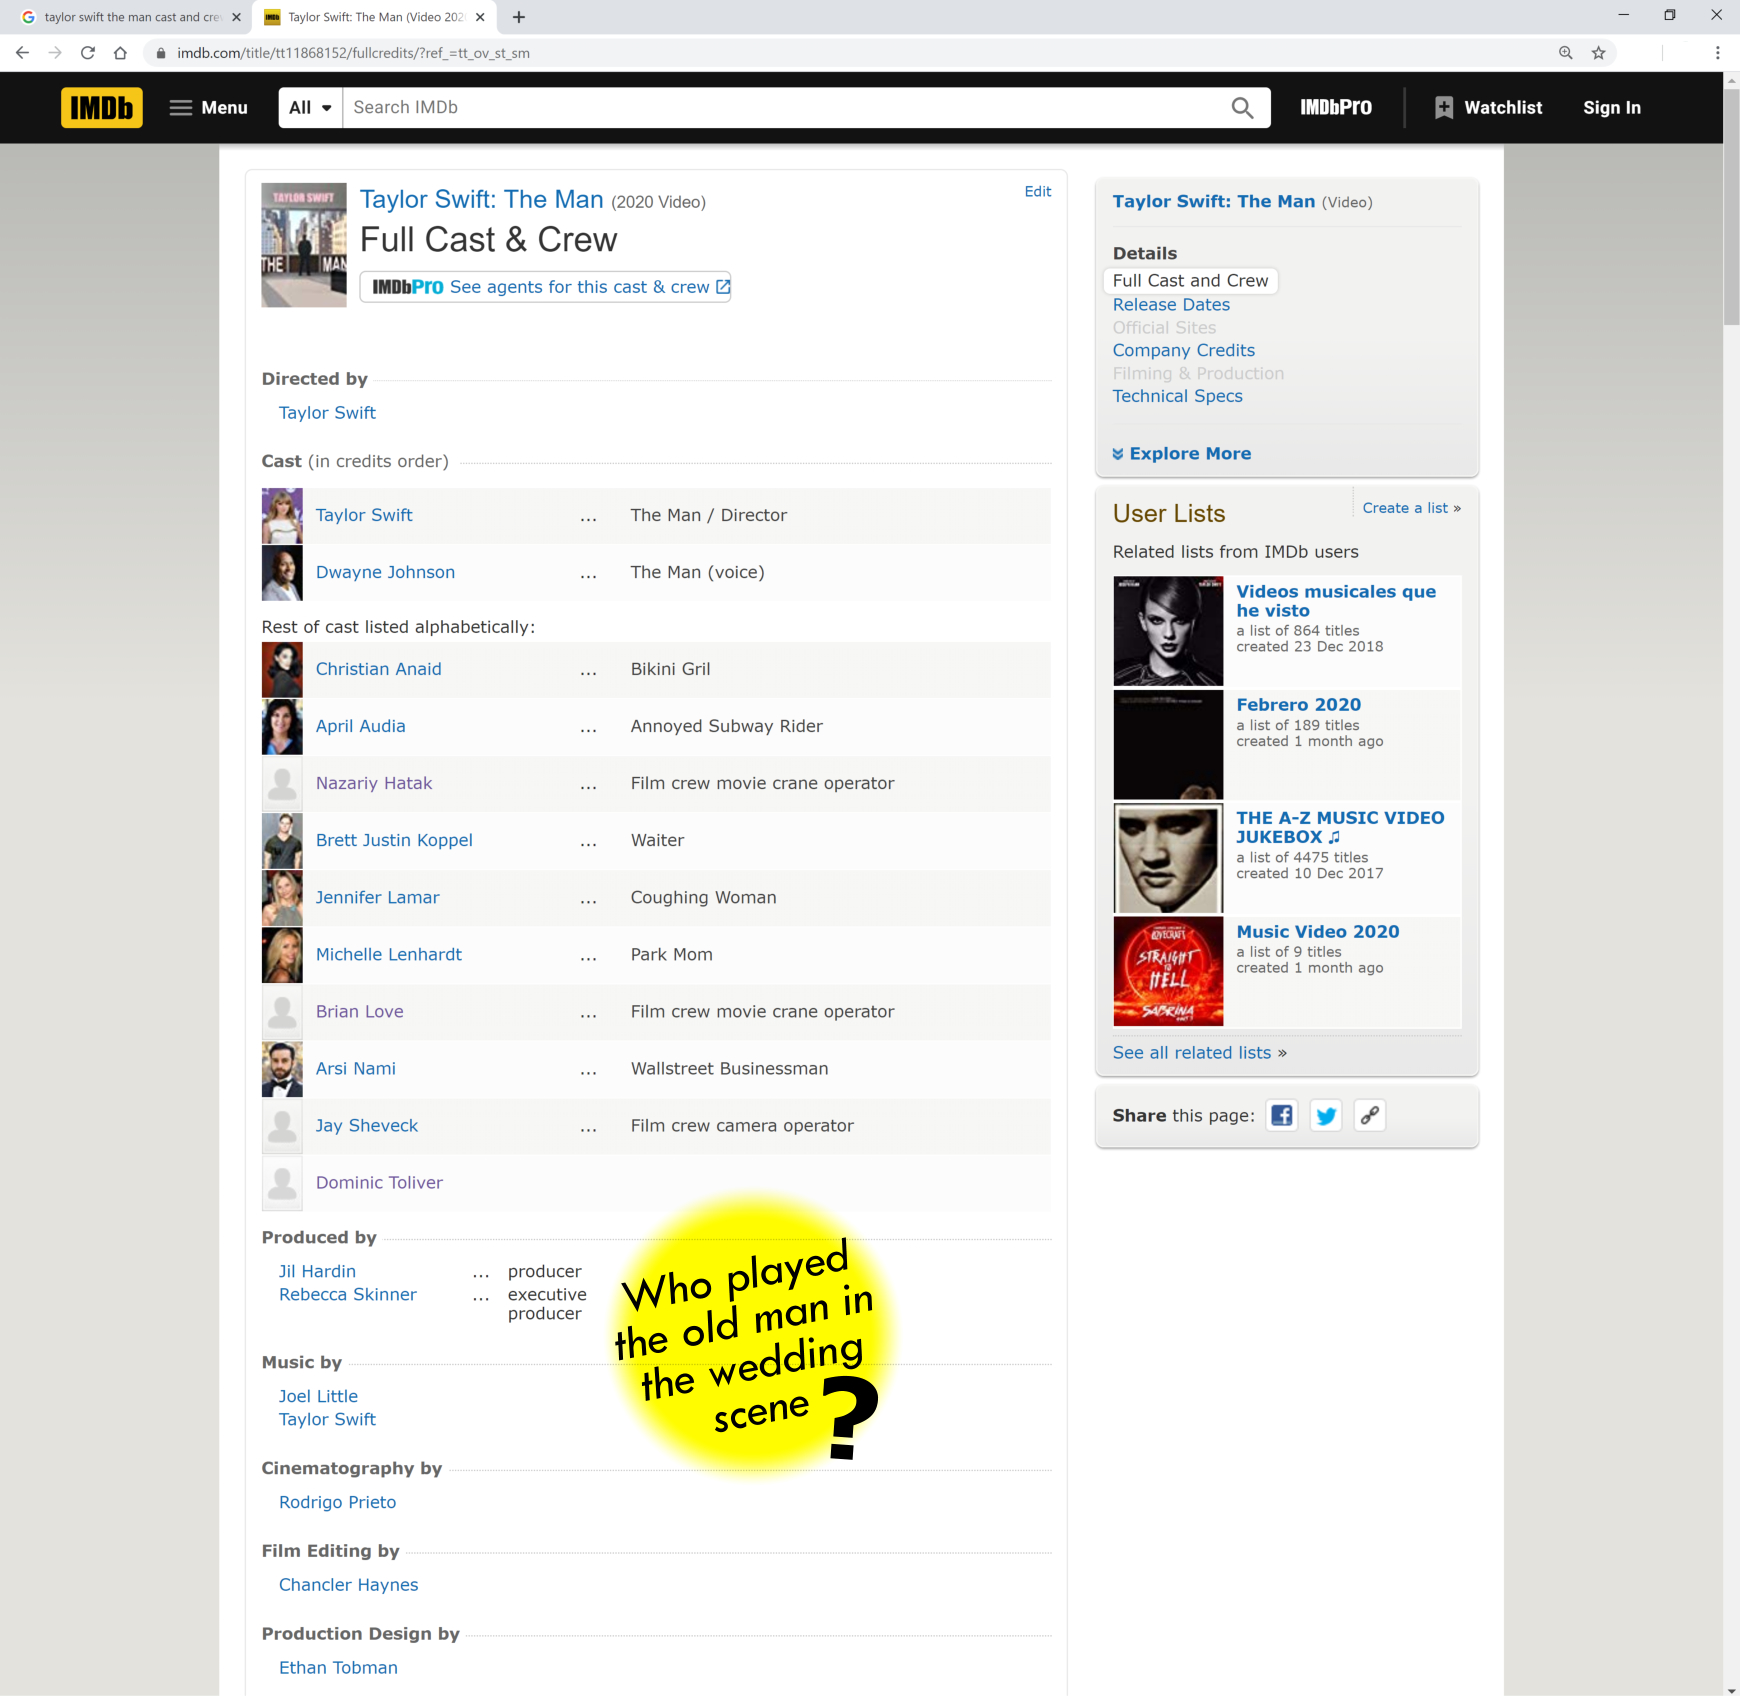Screen dimensions: 1740x1696
Task: Select Full Cast and Crew in Details
Action: [1190, 281]
